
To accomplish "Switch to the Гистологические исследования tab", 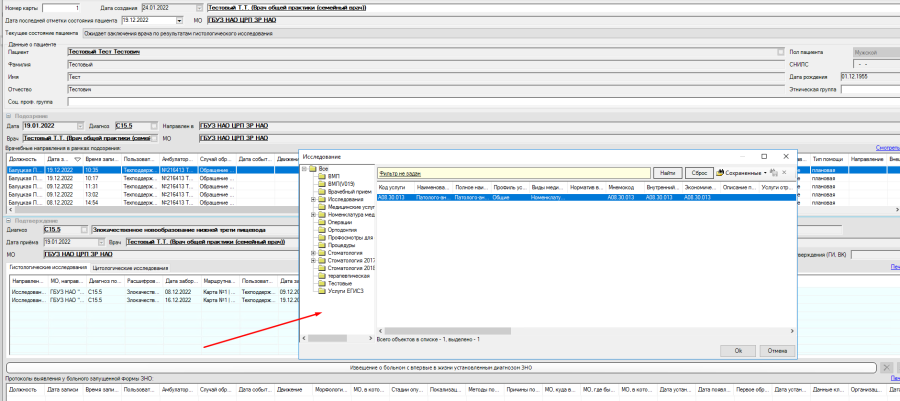I will tap(48, 267).
